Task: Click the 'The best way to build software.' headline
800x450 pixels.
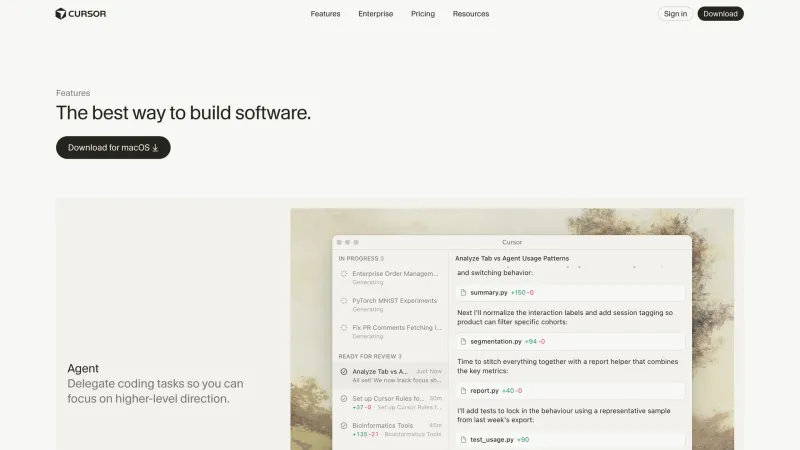Action: coord(183,113)
